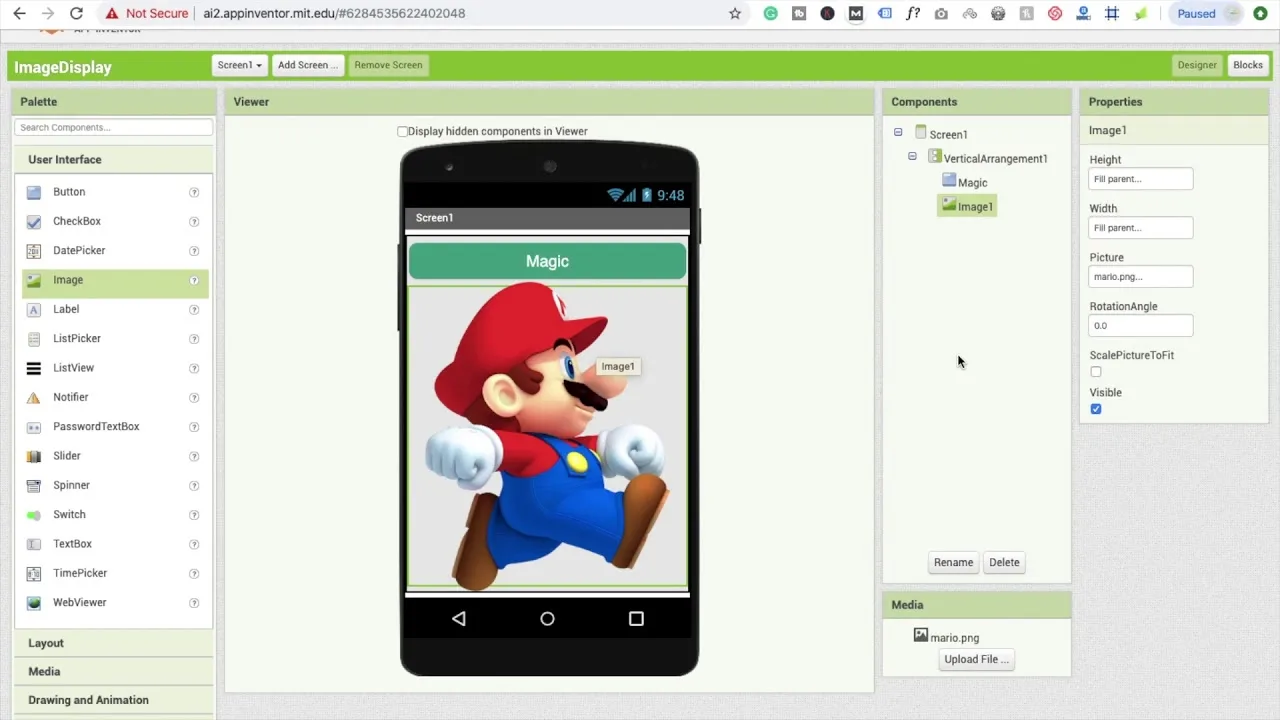Click the PasswordTextBox component icon

(34, 427)
